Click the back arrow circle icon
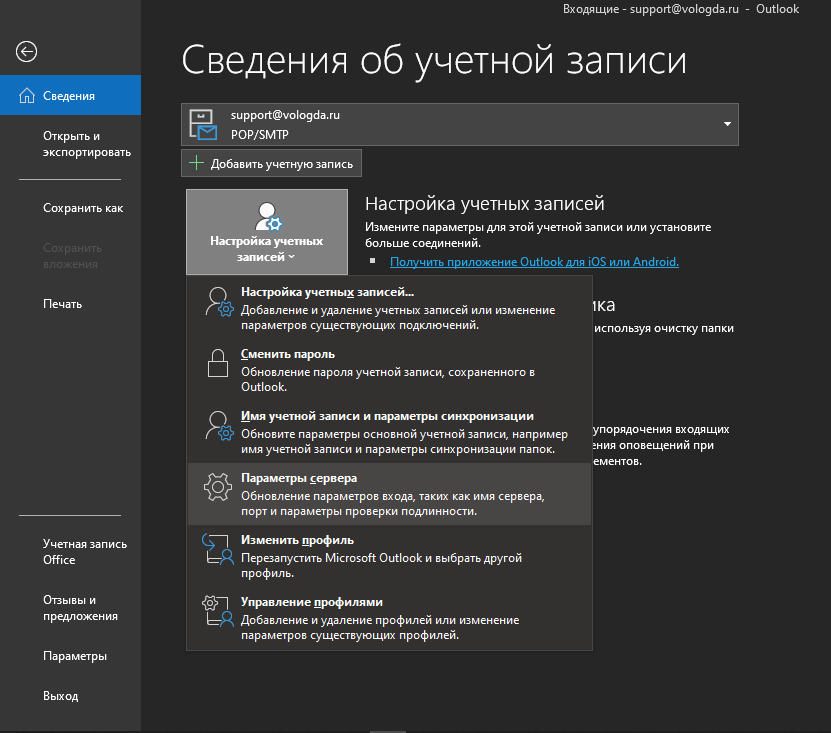Viewport: 831px width, 733px height. coord(27,52)
